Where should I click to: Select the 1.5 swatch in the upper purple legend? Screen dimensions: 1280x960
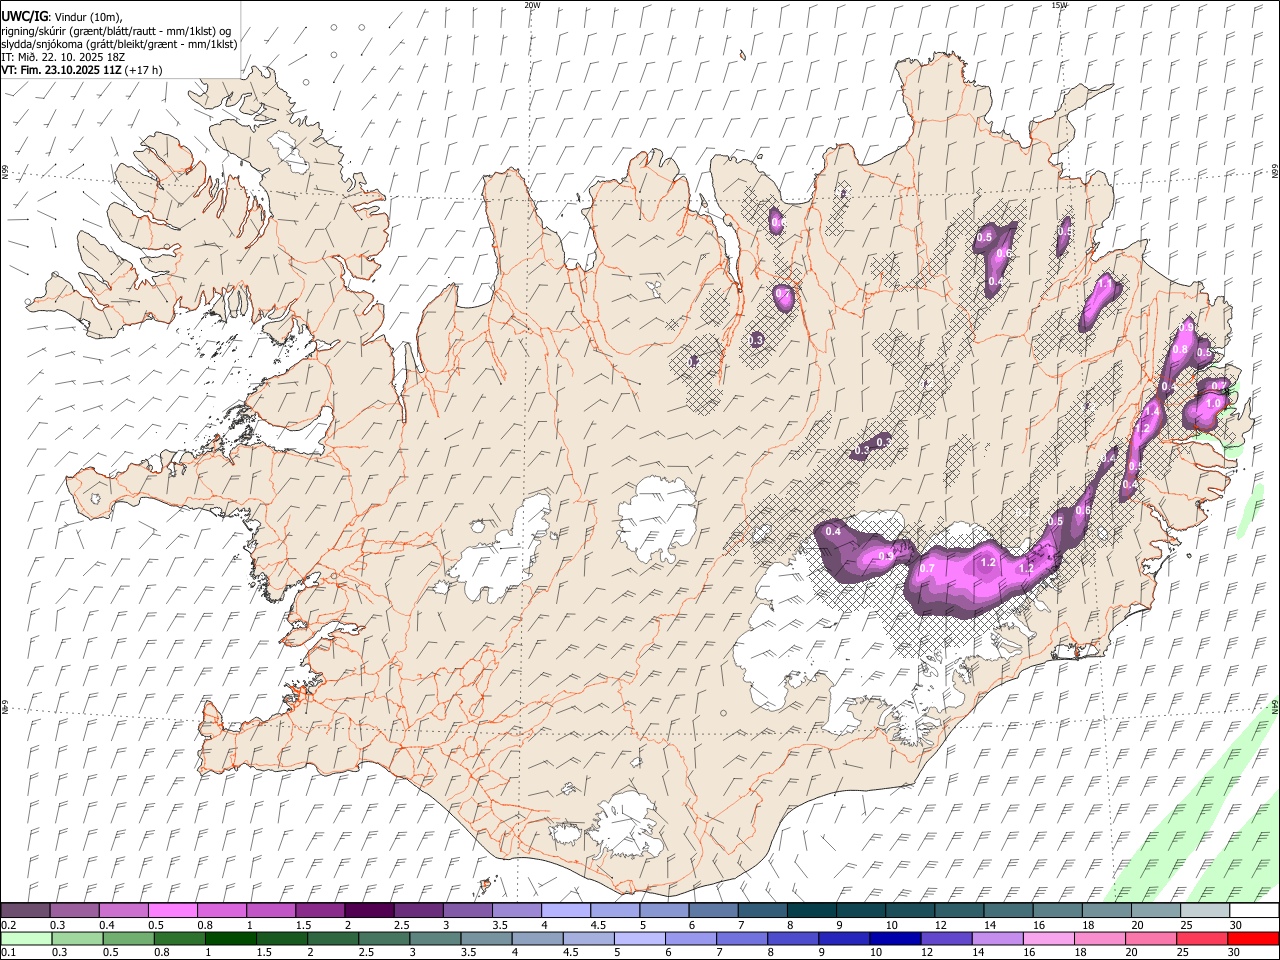point(320,910)
